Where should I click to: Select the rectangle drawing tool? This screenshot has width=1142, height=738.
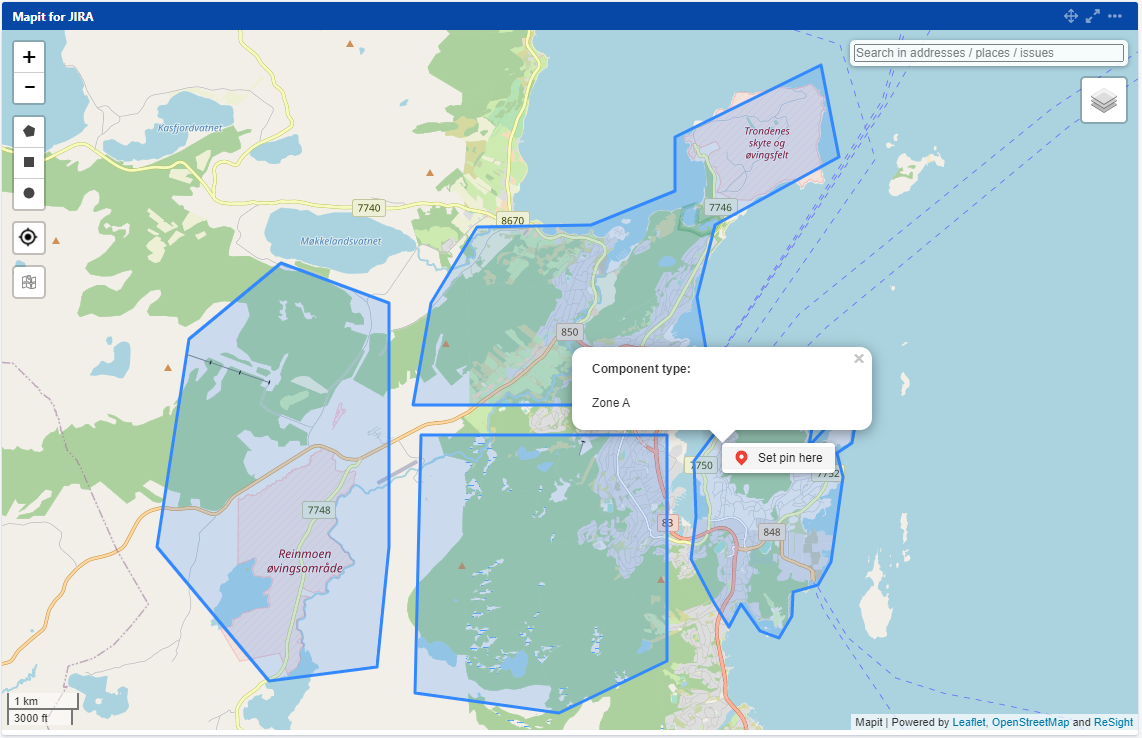(x=29, y=162)
